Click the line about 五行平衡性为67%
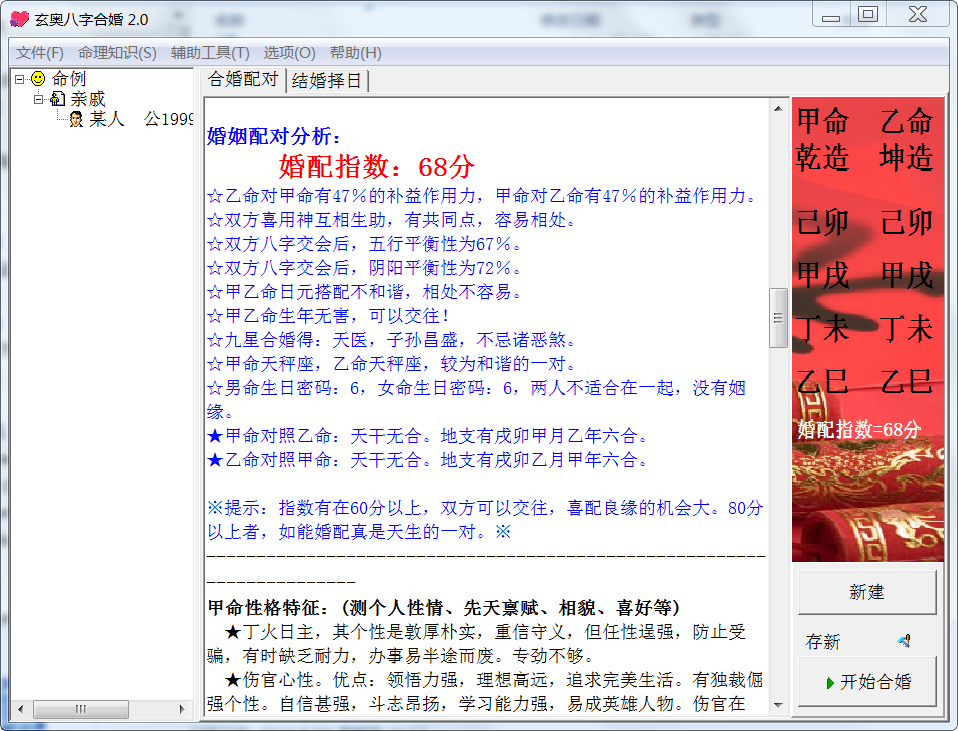This screenshot has width=958, height=731. (x=365, y=244)
